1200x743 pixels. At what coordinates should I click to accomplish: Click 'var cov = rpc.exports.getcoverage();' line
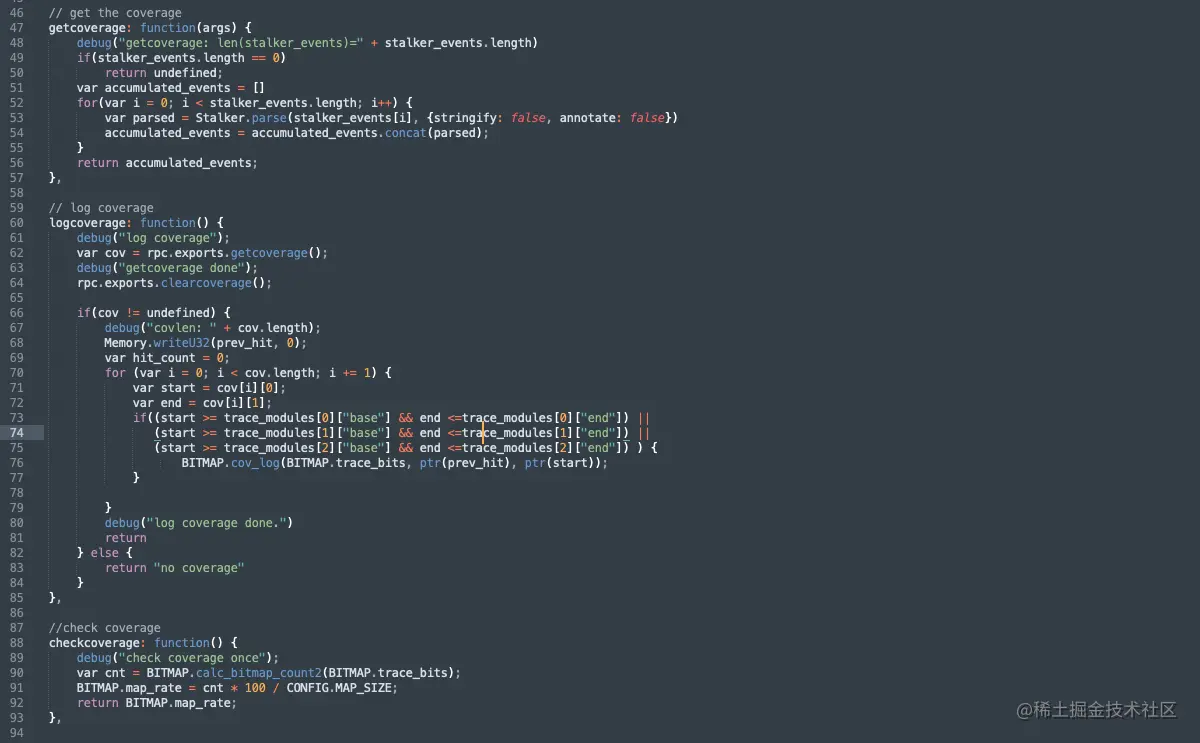[x=202, y=253]
